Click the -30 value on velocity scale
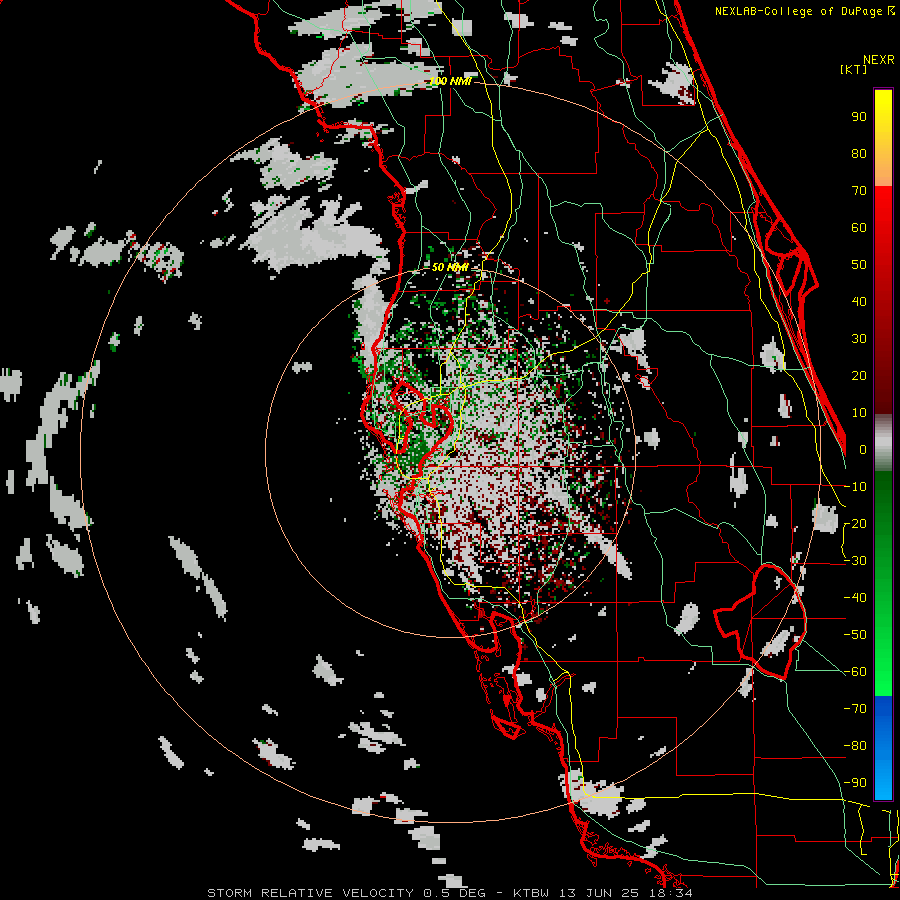 [855, 561]
